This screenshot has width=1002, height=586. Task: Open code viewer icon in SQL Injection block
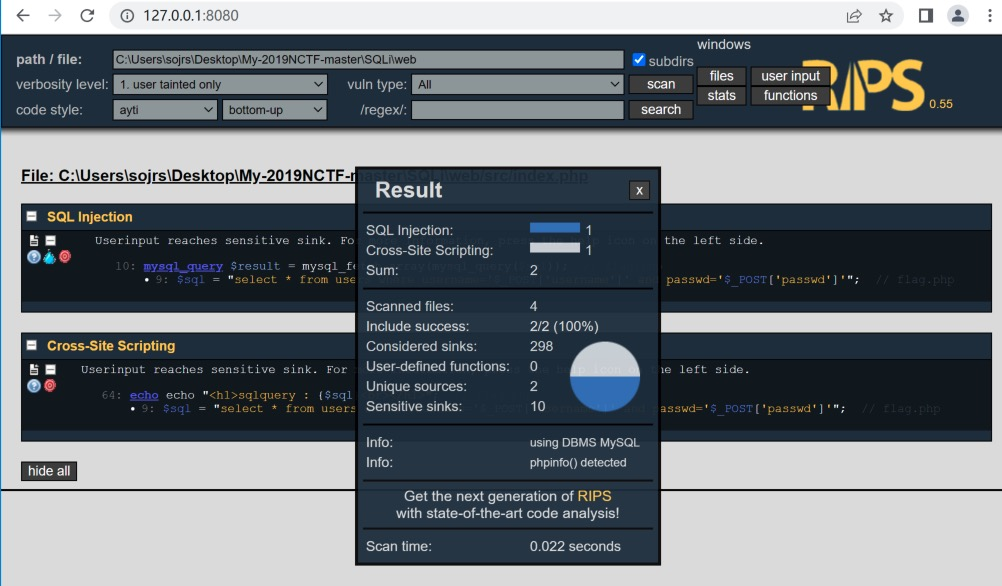click(x=34, y=241)
